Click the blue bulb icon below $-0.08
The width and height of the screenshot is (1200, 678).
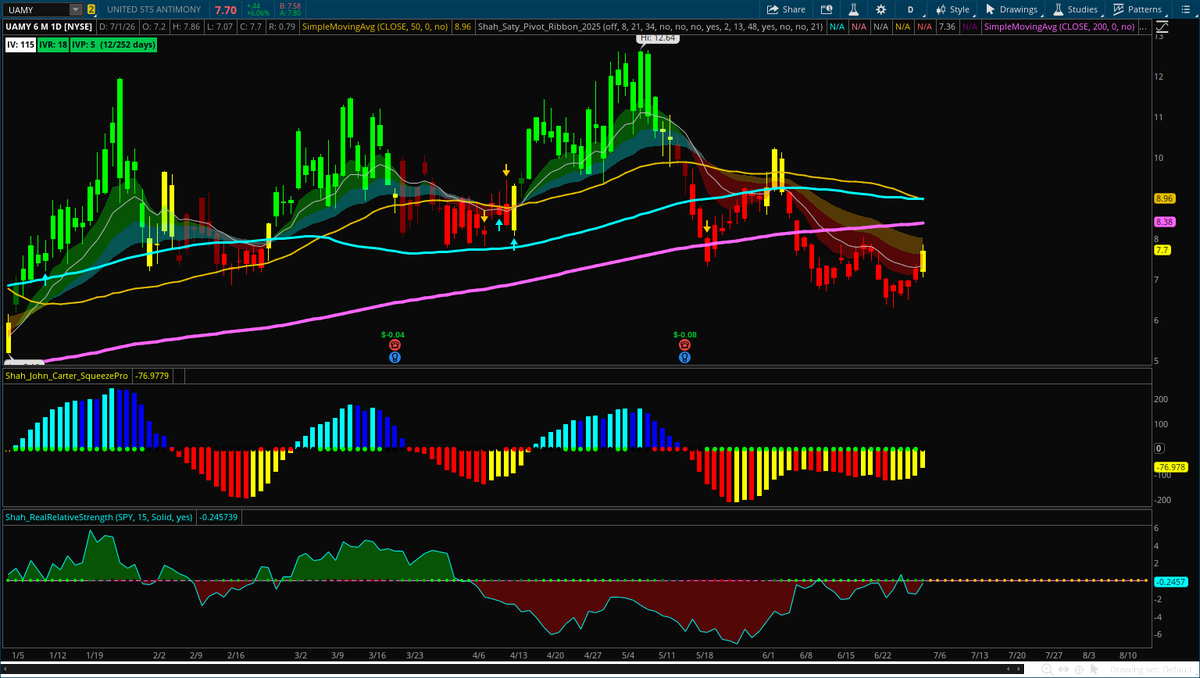684,355
